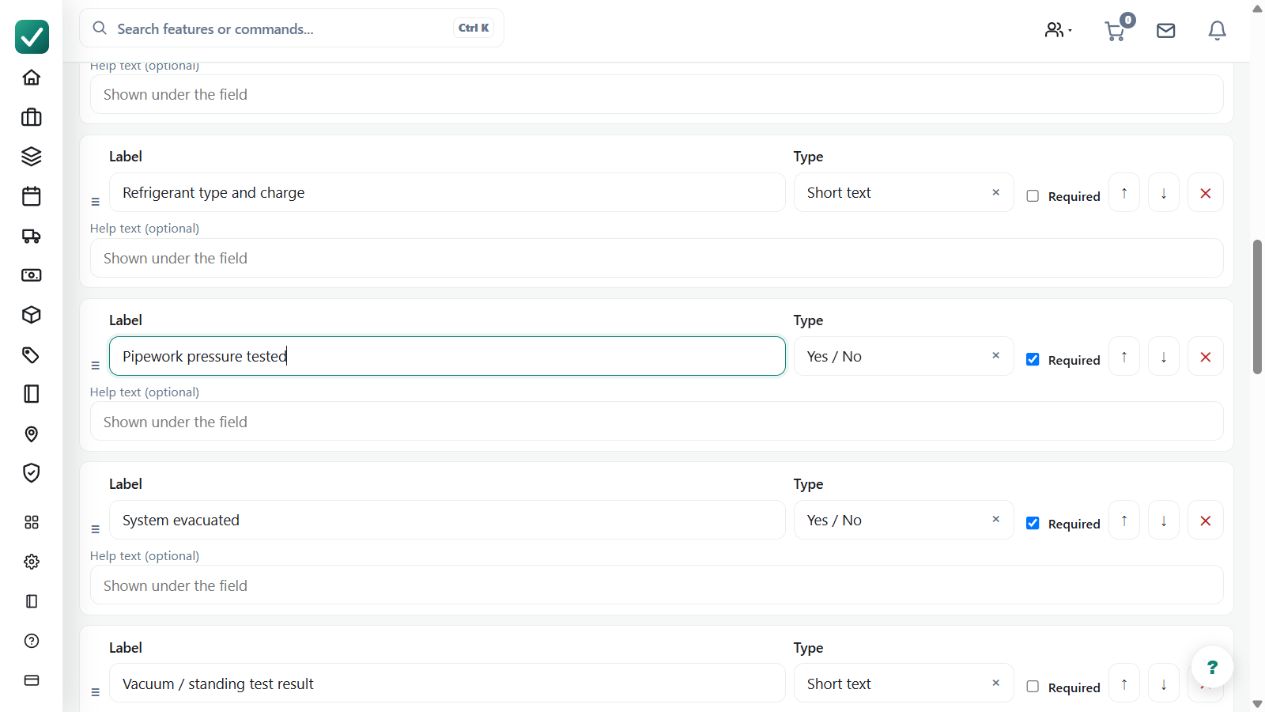Image resolution: width=1265 pixels, height=712 pixels.
Task: Open the users menu in header
Action: pos(1058,30)
